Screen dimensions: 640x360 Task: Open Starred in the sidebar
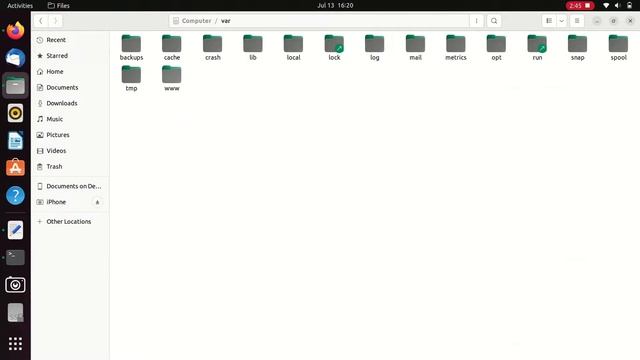click(70, 56)
